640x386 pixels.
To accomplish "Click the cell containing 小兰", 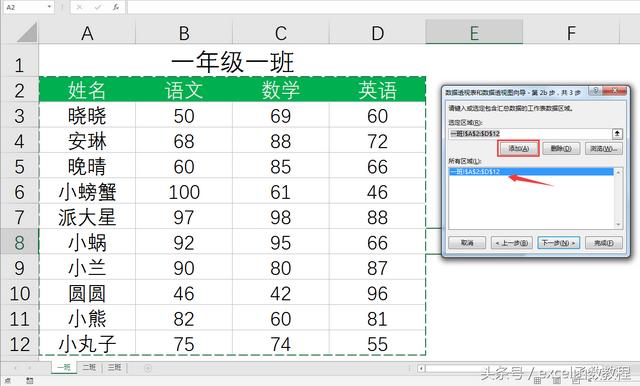I will click(87, 268).
